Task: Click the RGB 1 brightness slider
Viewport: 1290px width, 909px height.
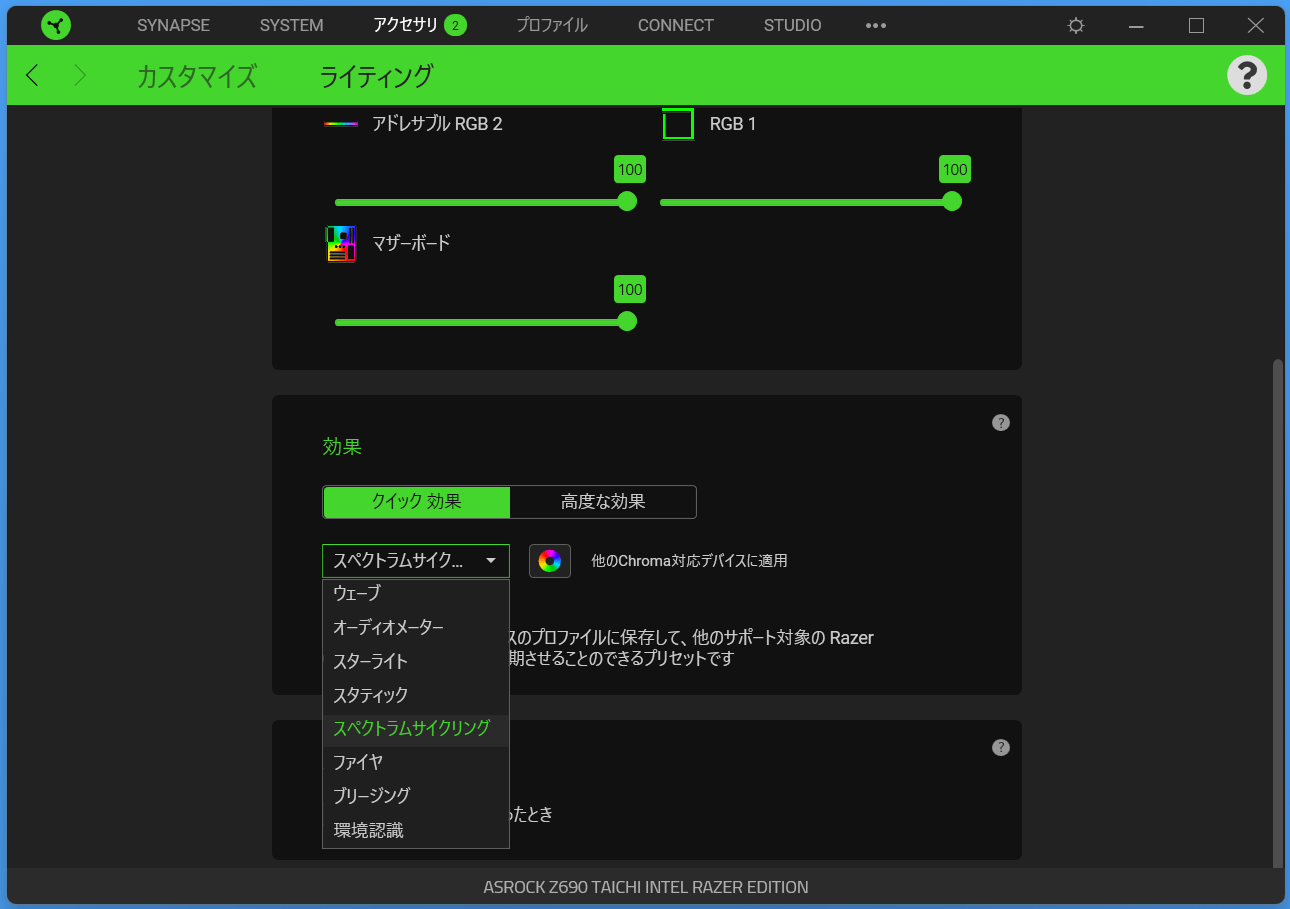Action: pyautogui.click(x=810, y=202)
